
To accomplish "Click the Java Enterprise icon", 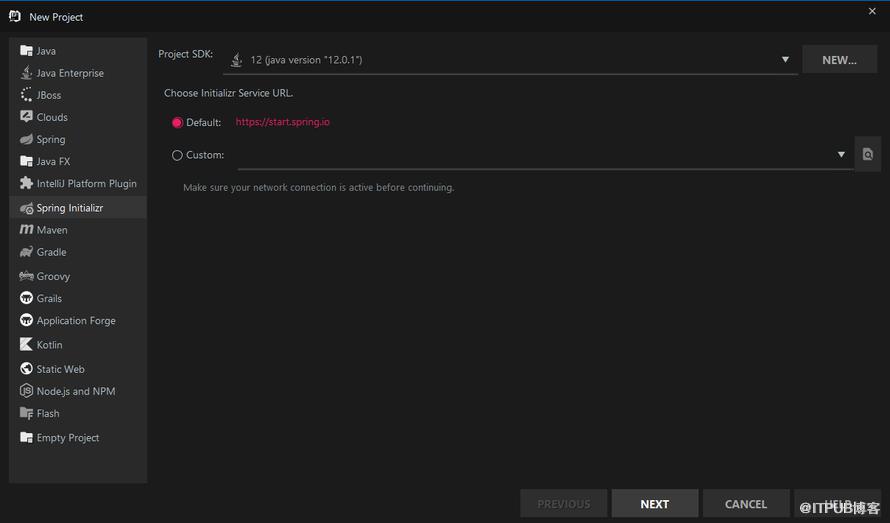I will click(x=26, y=73).
